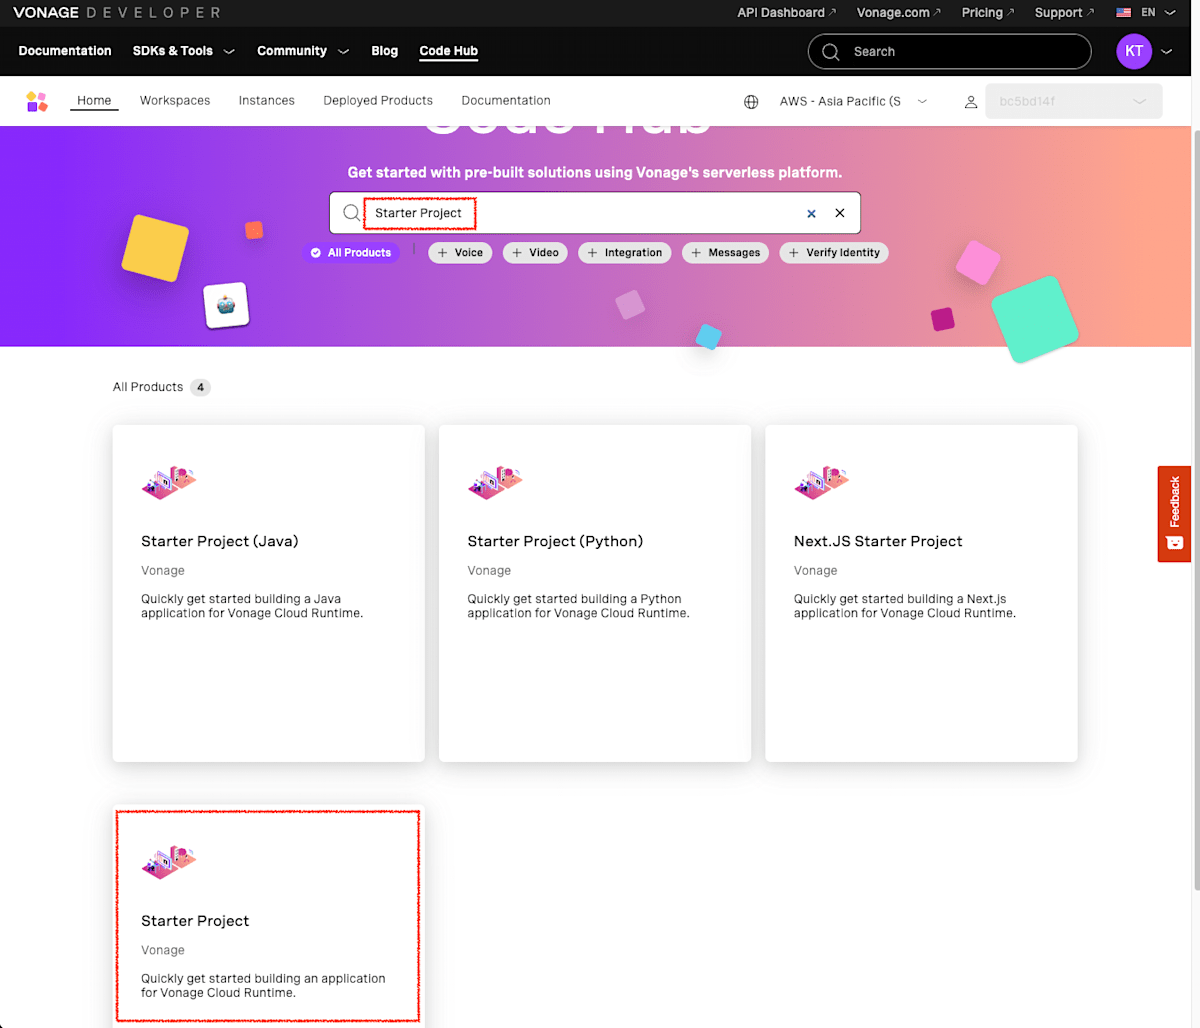The image size is (1200, 1028).
Task: Open the Starter Project (Java) card title
Action: tap(220, 541)
